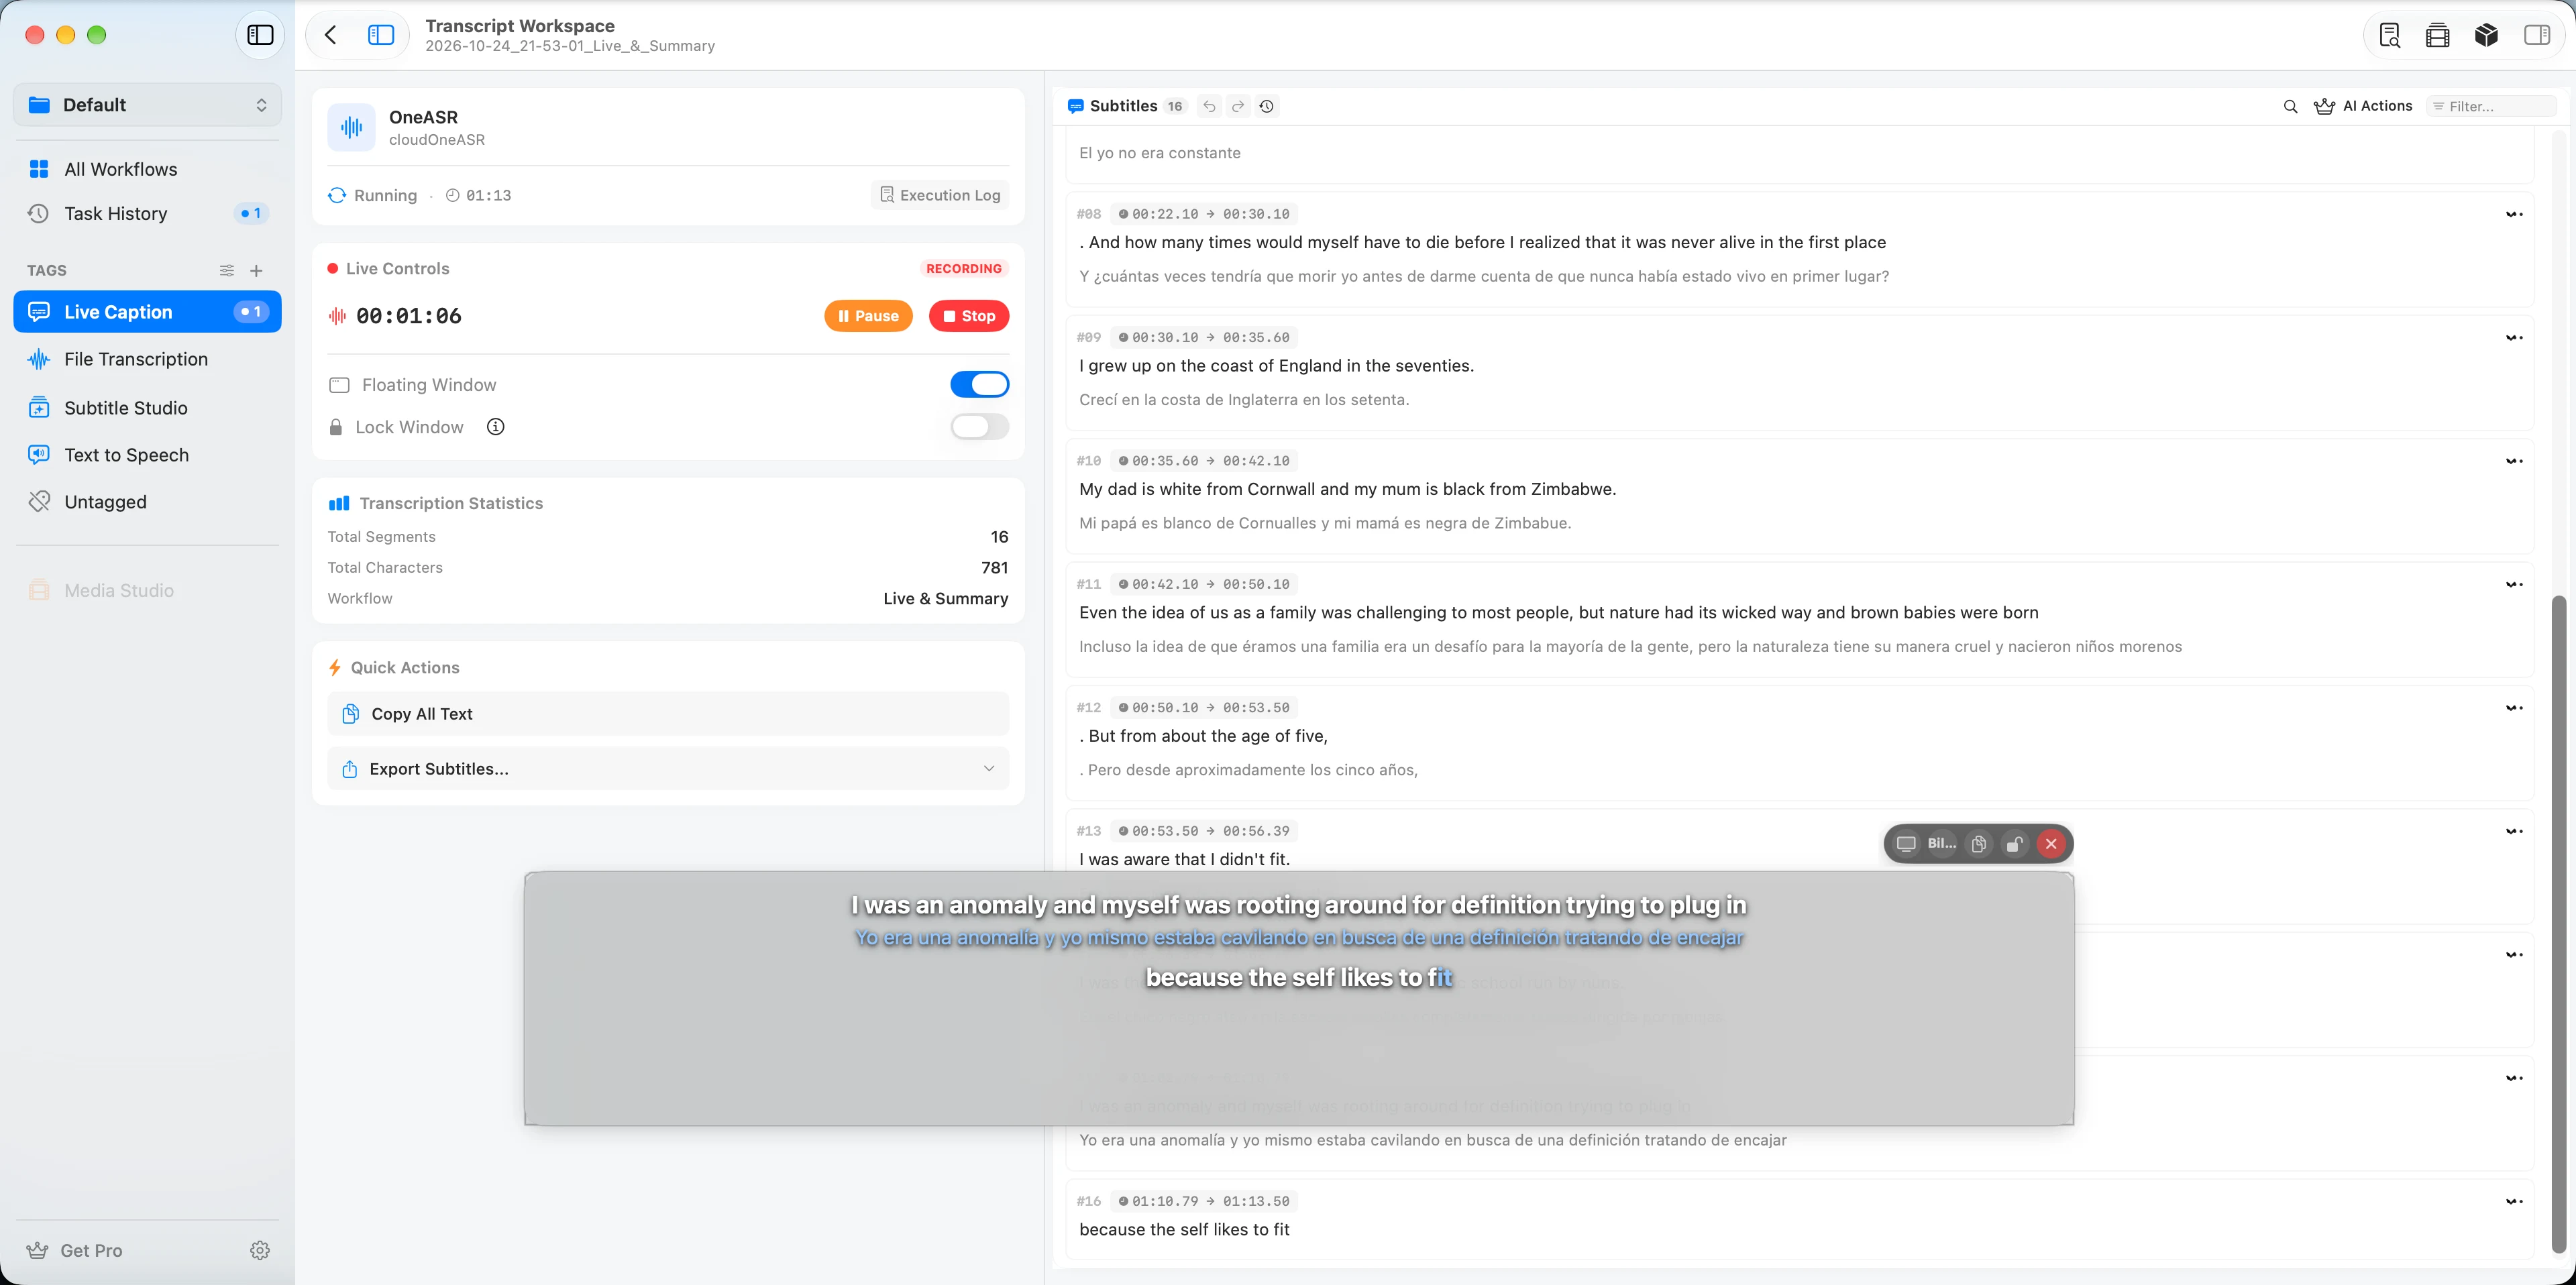This screenshot has height=1285, width=2576.
Task: Open settings gear at sidebar bottom
Action: pyautogui.click(x=260, y=1250)
